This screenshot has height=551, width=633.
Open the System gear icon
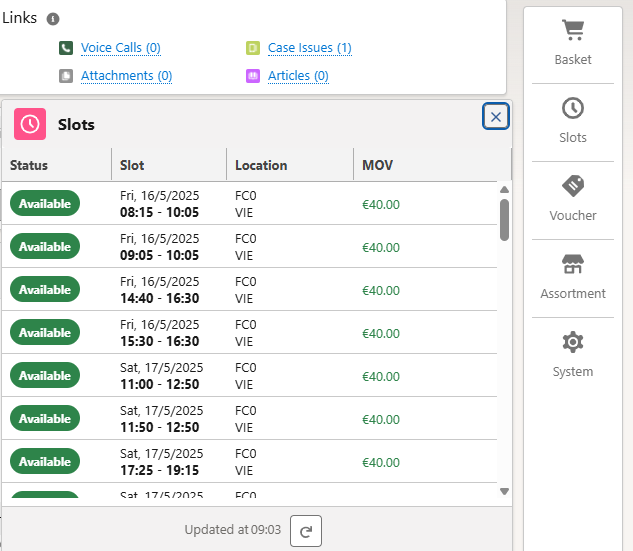click(573, 343)
